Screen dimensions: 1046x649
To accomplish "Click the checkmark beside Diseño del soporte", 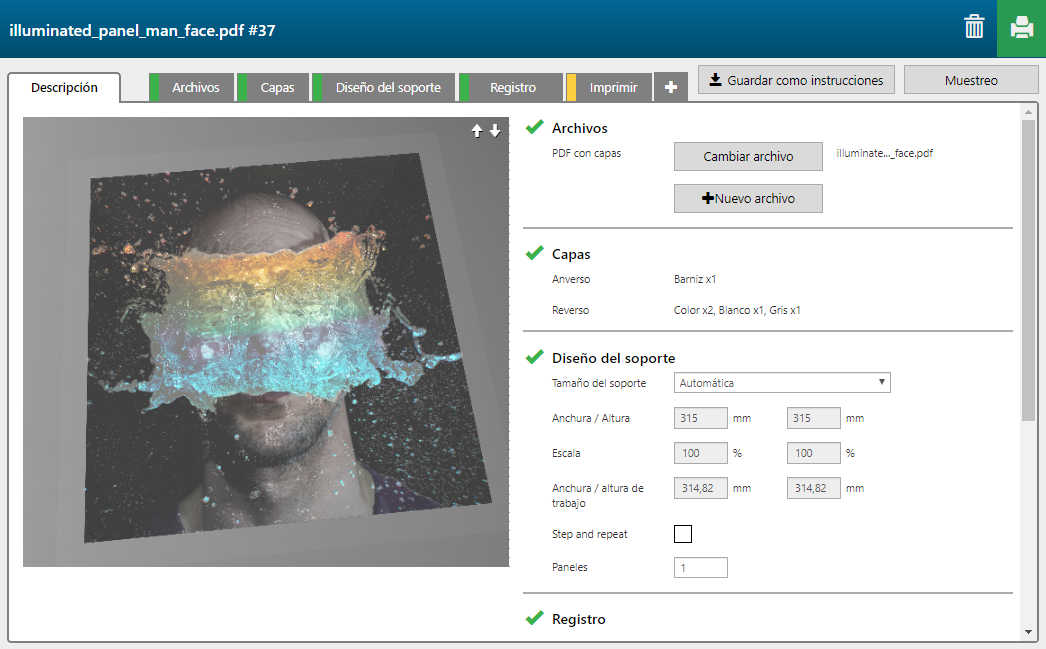I will (x=535, y=358).
